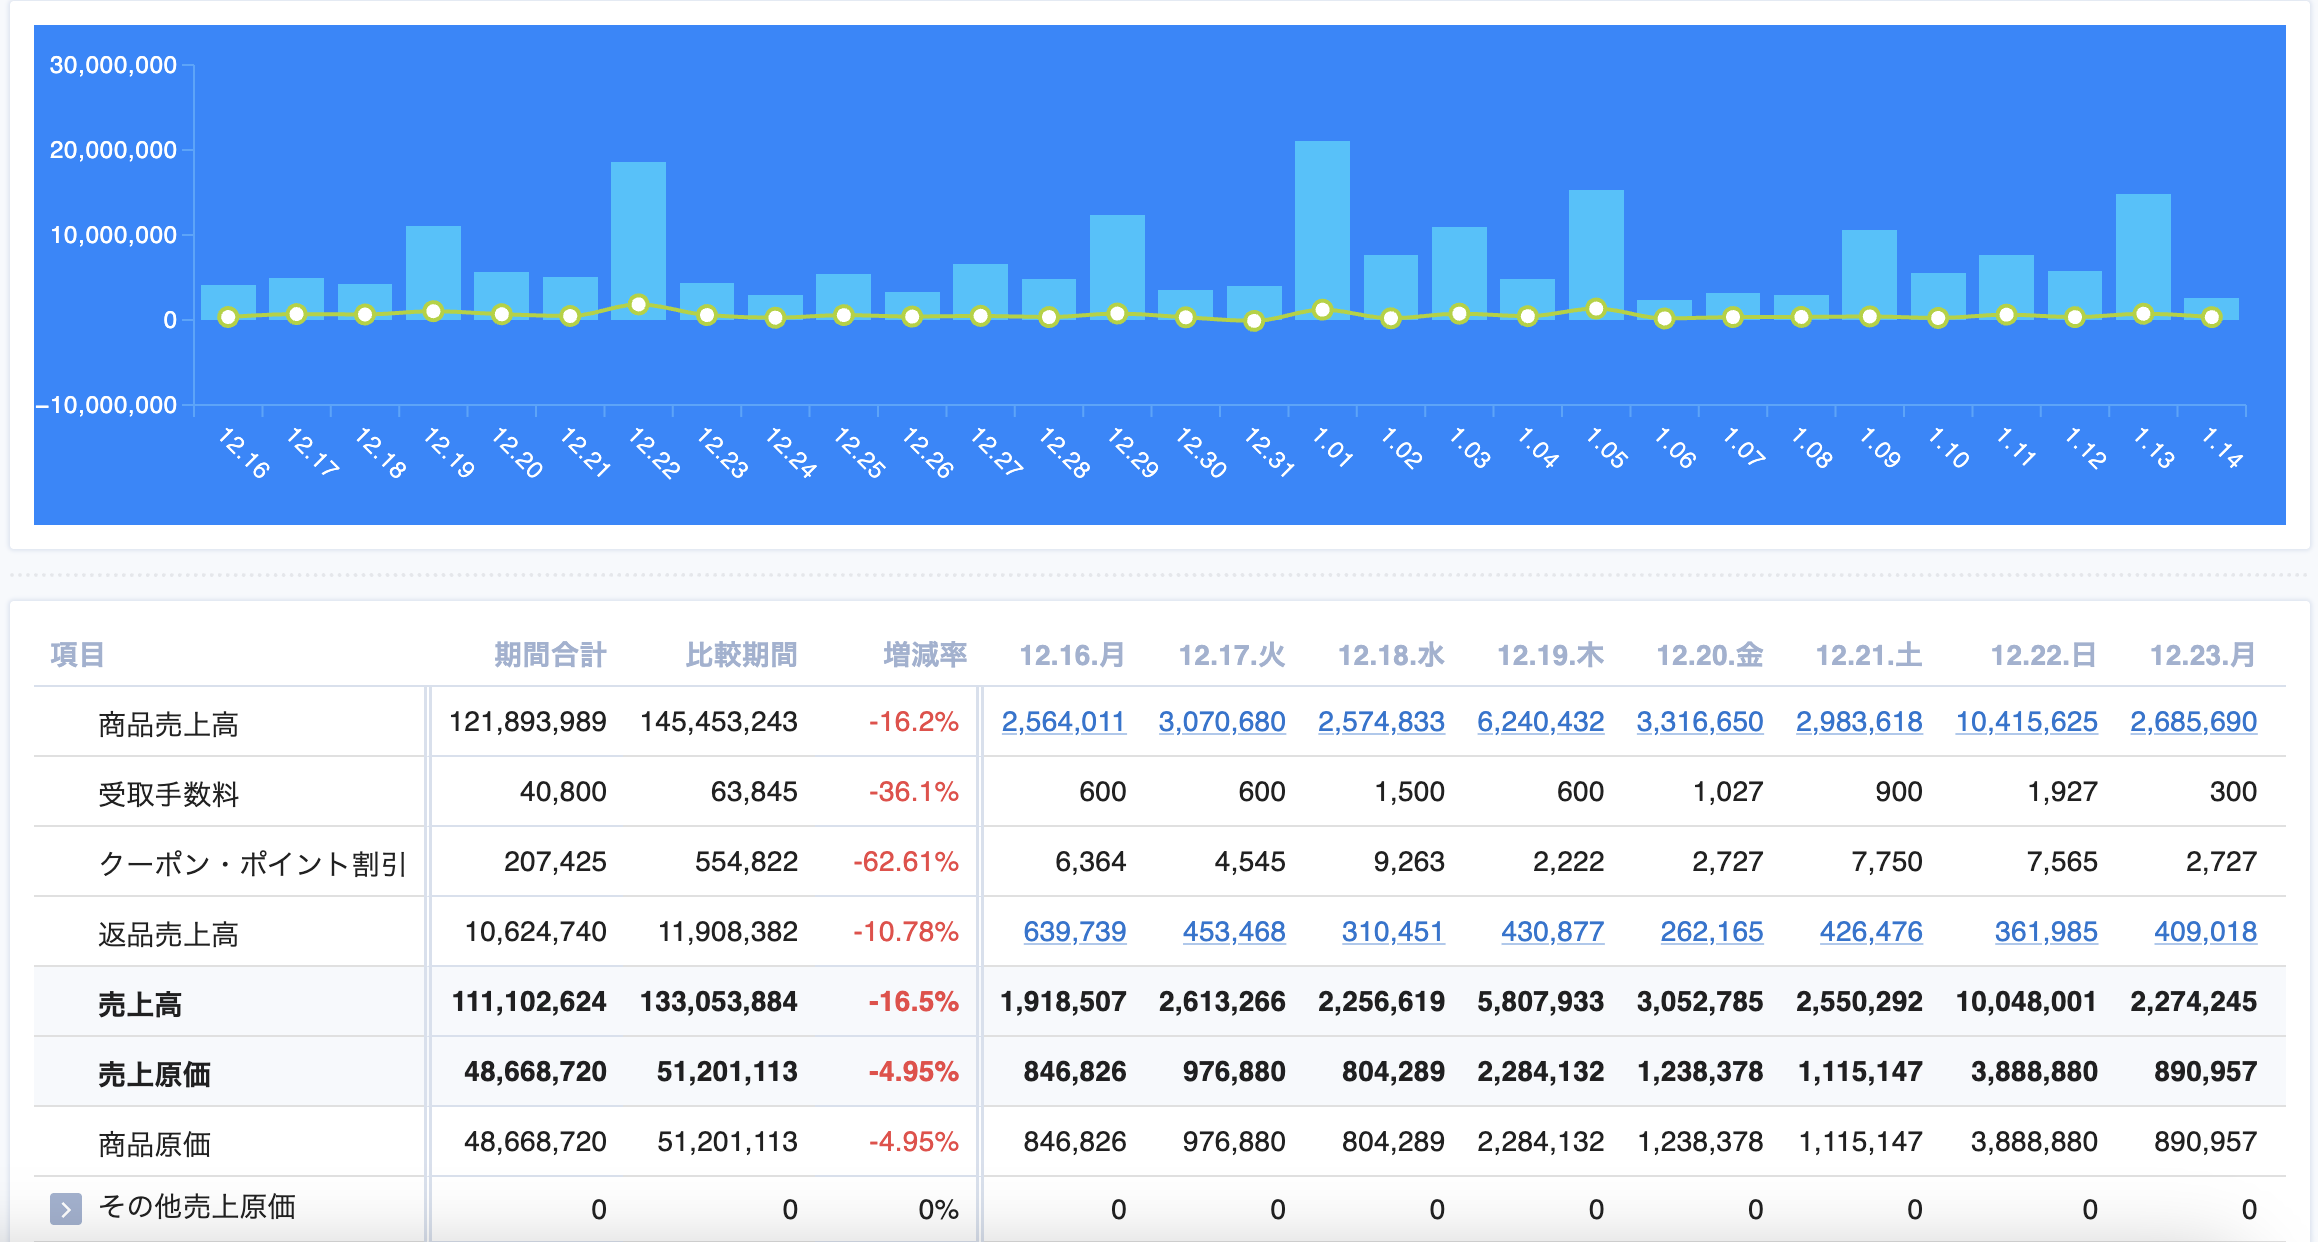Screen dimensions: 2318x1242
Task: Select the 返品売上高 row label
Action: tap(168, 934)
